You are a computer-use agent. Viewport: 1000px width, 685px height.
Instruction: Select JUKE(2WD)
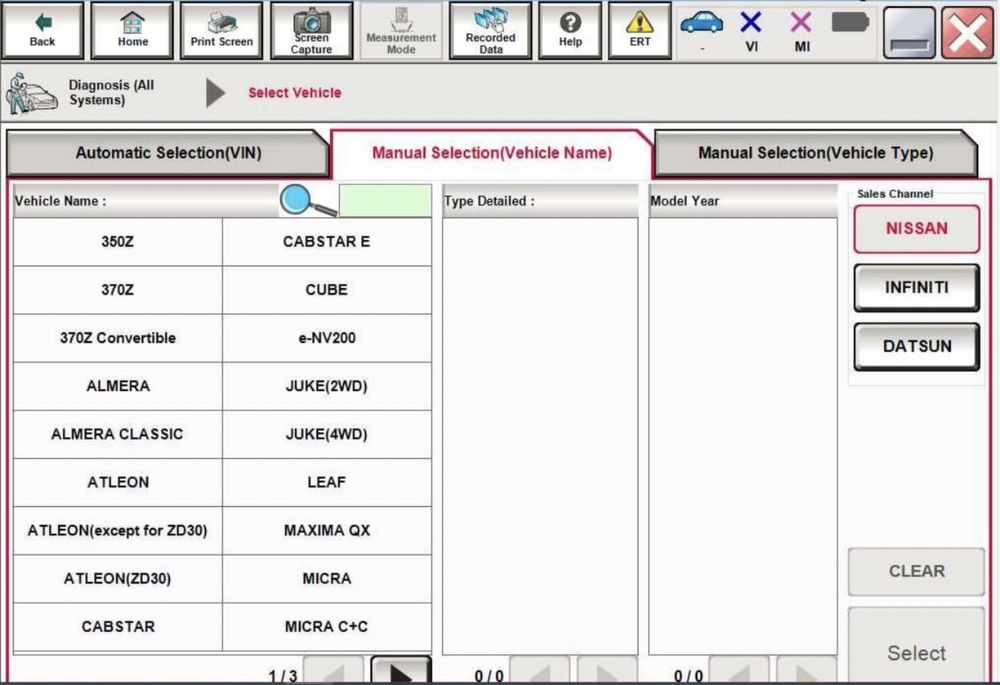click(327, 386)
